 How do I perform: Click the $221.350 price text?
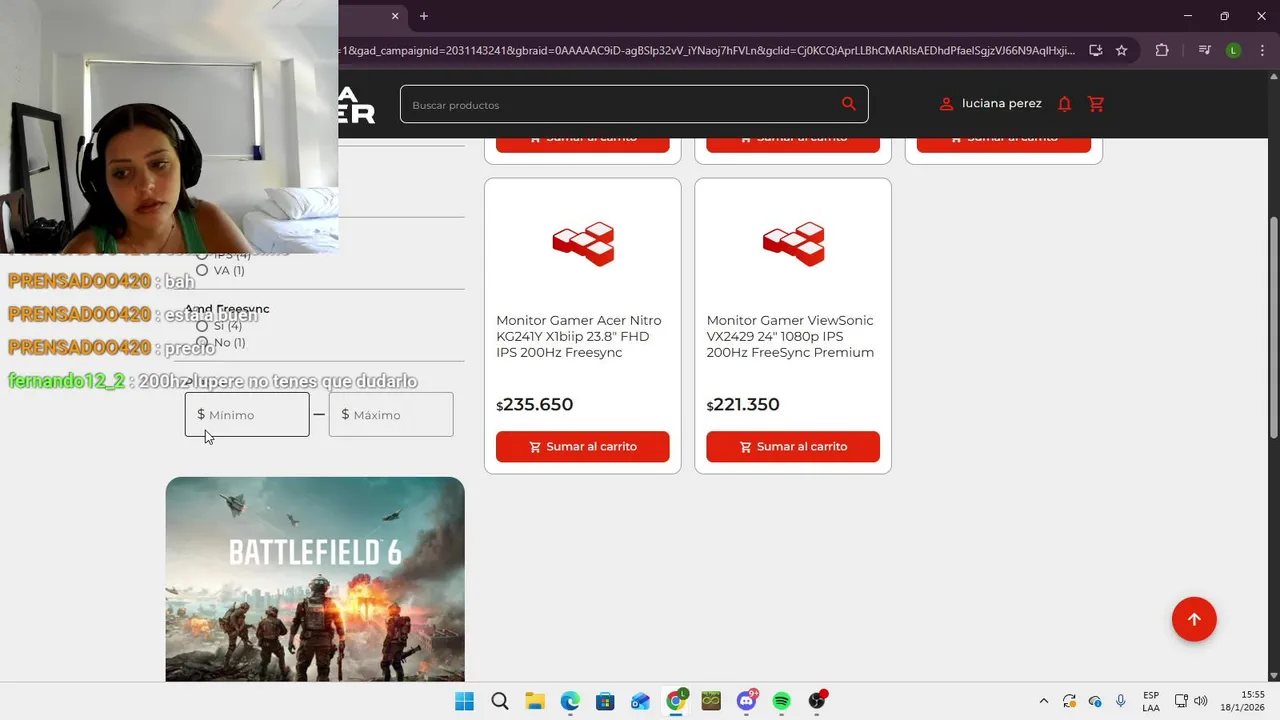pos(743,405)
